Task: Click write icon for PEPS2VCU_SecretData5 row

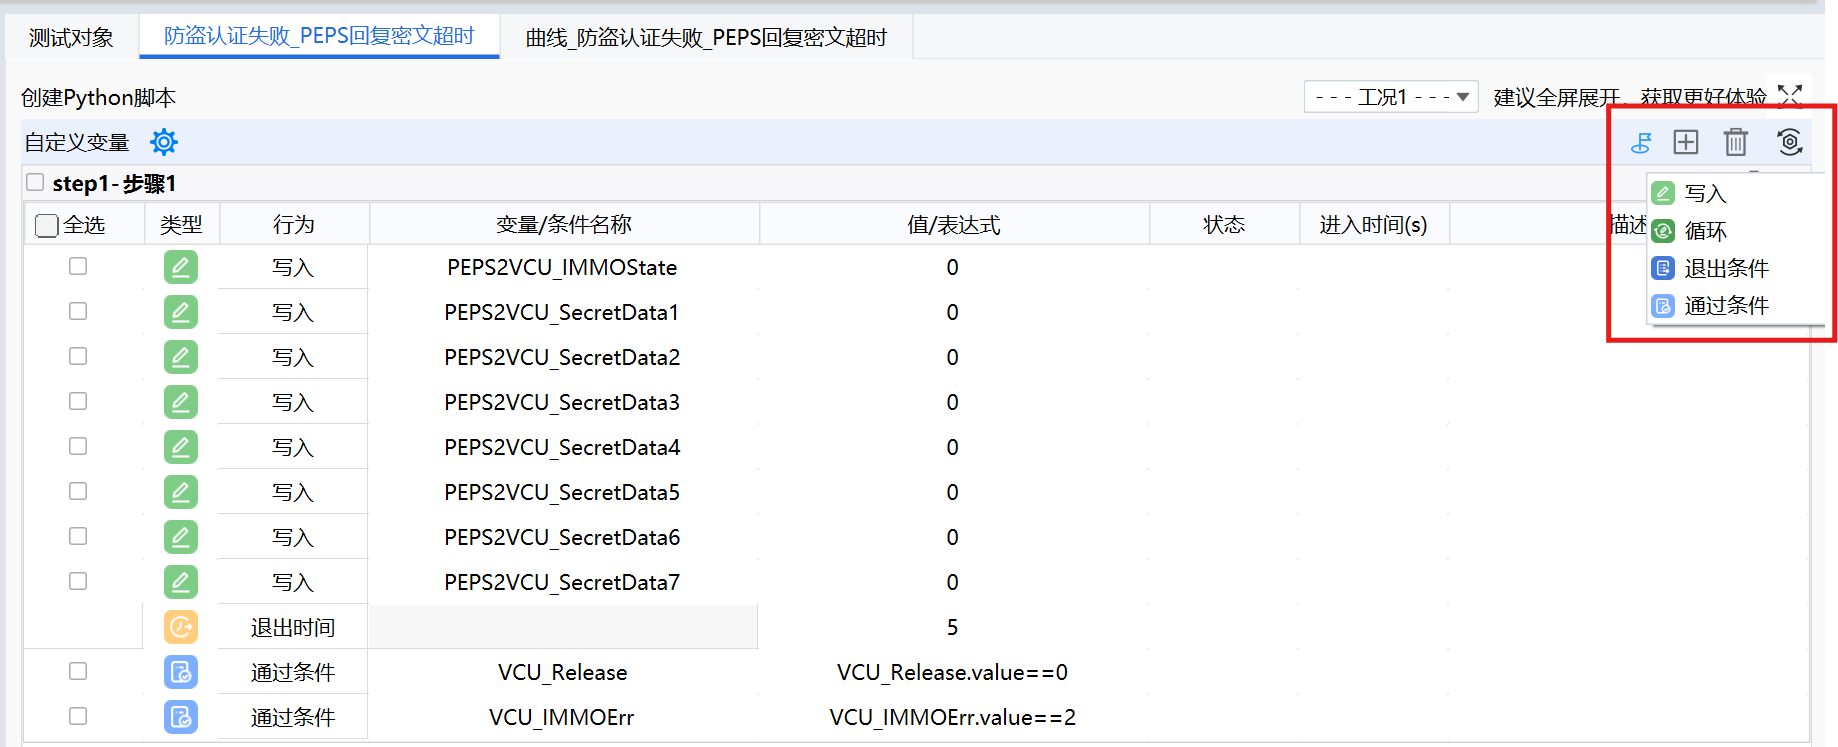Action: point(181,492)
